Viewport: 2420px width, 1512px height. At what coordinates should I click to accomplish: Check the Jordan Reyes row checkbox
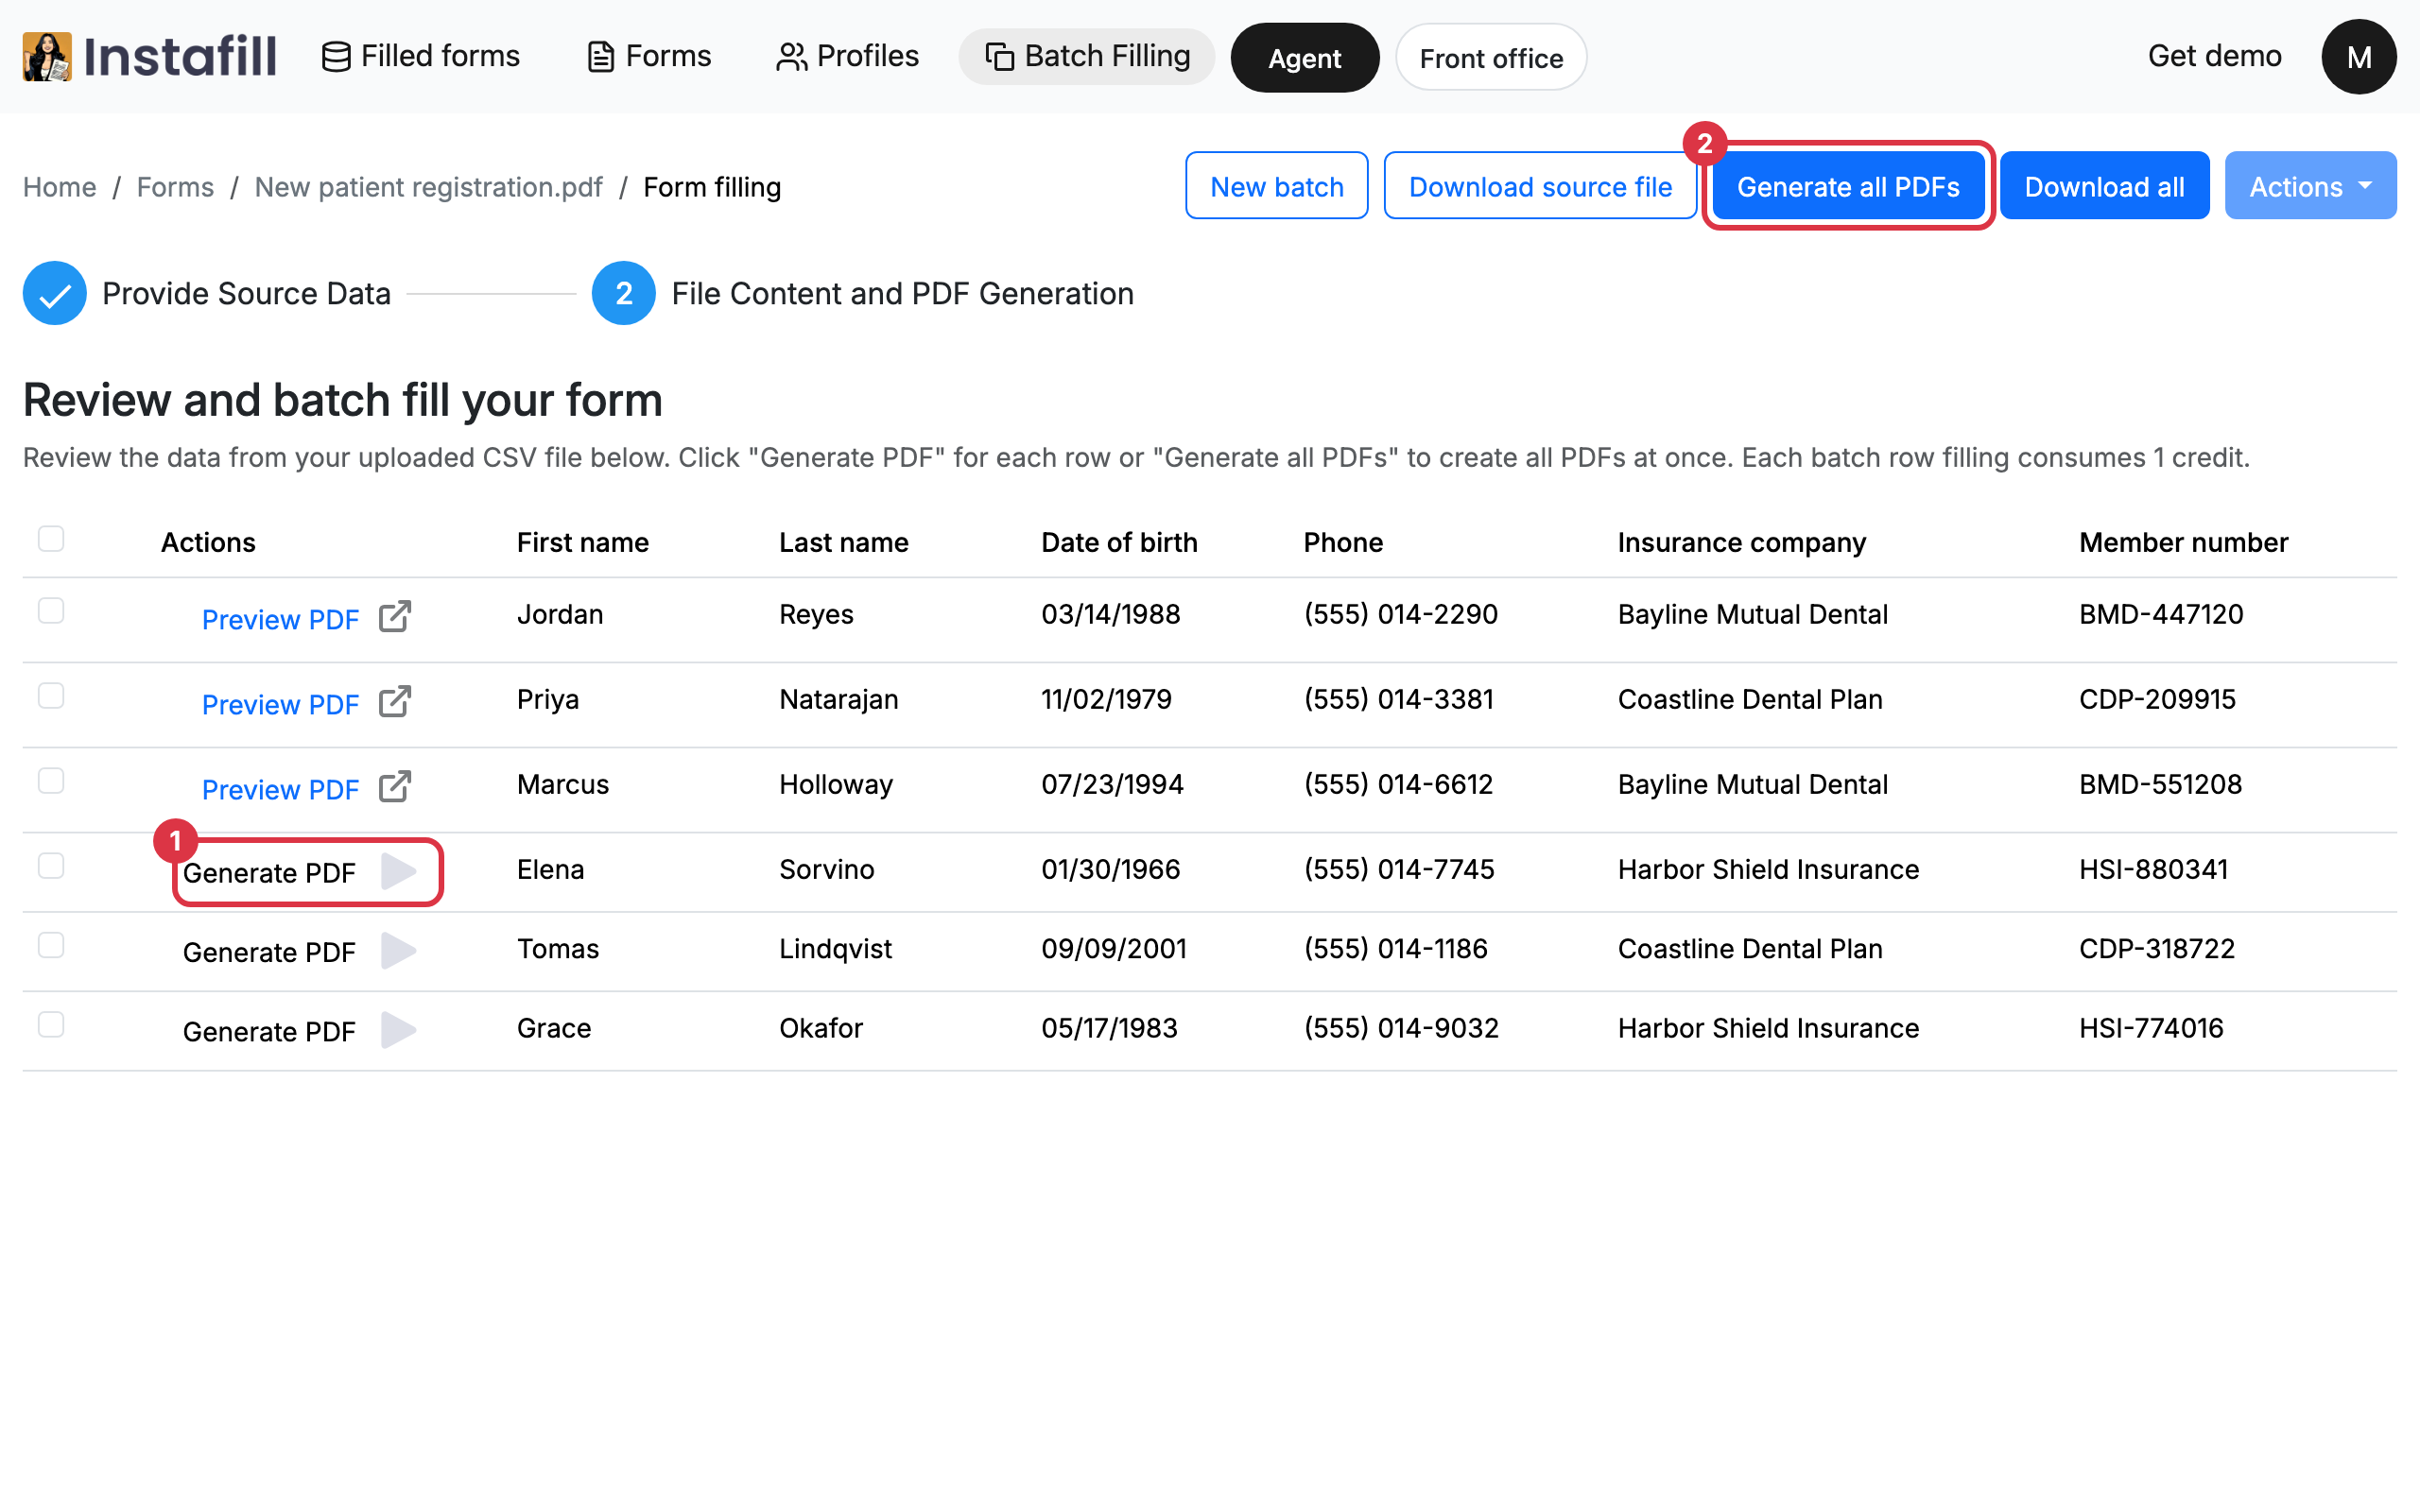51,611
